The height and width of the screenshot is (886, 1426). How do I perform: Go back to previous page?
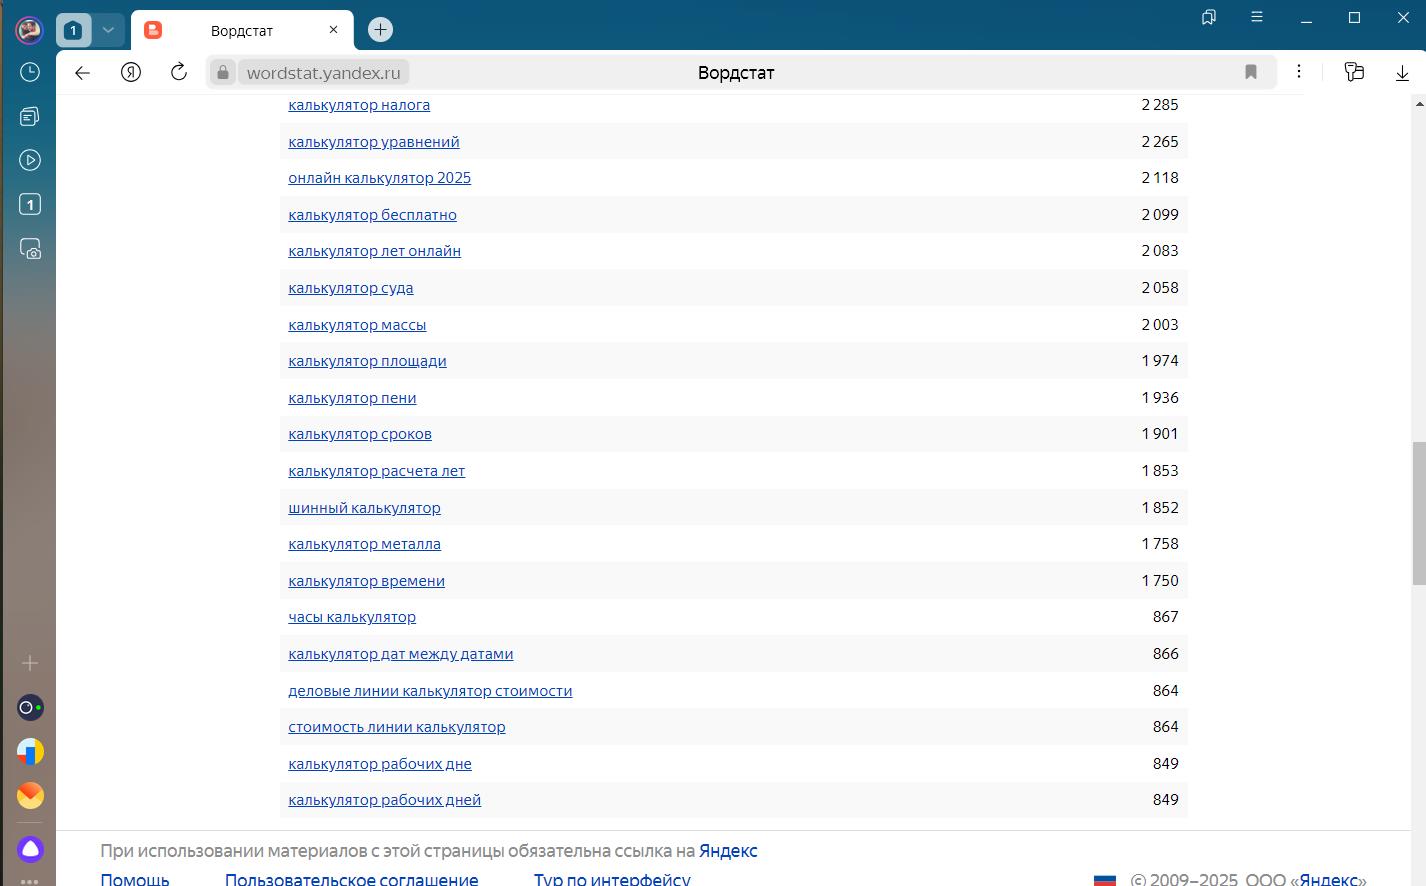coord(83,72)
